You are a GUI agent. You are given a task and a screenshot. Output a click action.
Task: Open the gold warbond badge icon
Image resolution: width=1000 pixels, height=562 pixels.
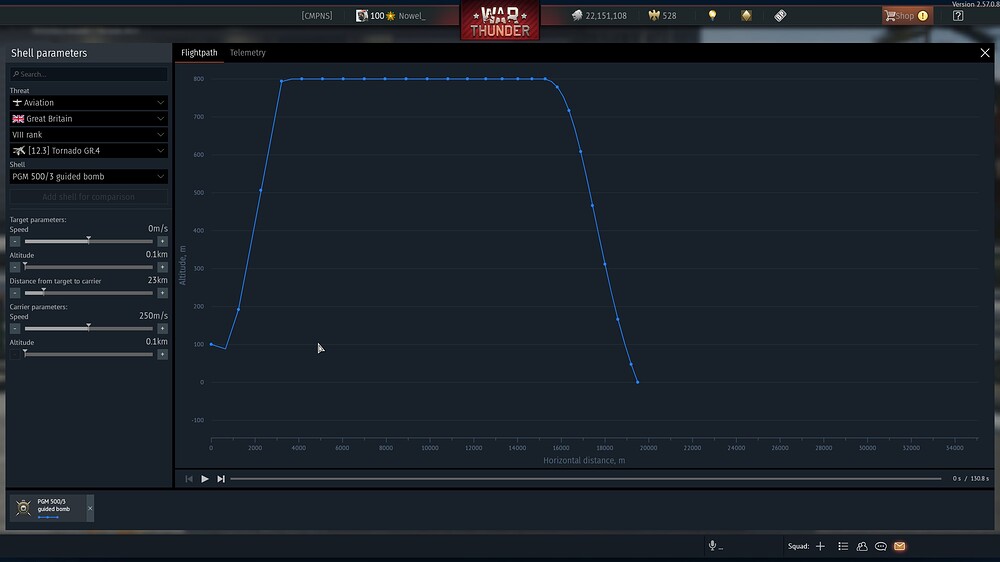pos(746,15)
